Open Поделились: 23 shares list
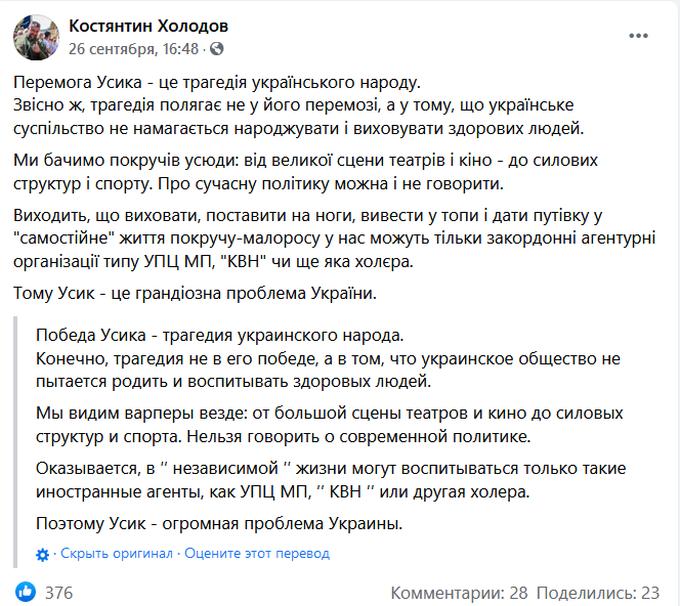The height and width of the screenshot is (606, 680). [x=598, y=593]
